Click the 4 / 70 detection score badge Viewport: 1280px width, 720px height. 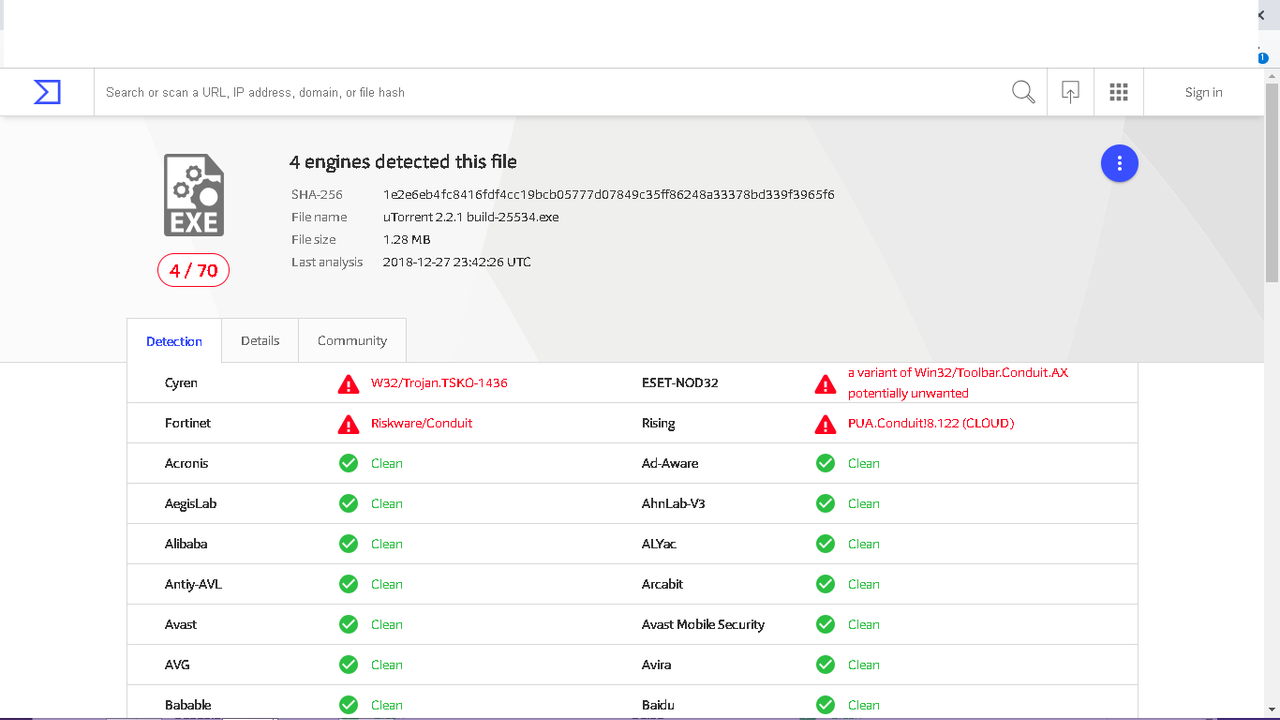click(x=193, y=270)
